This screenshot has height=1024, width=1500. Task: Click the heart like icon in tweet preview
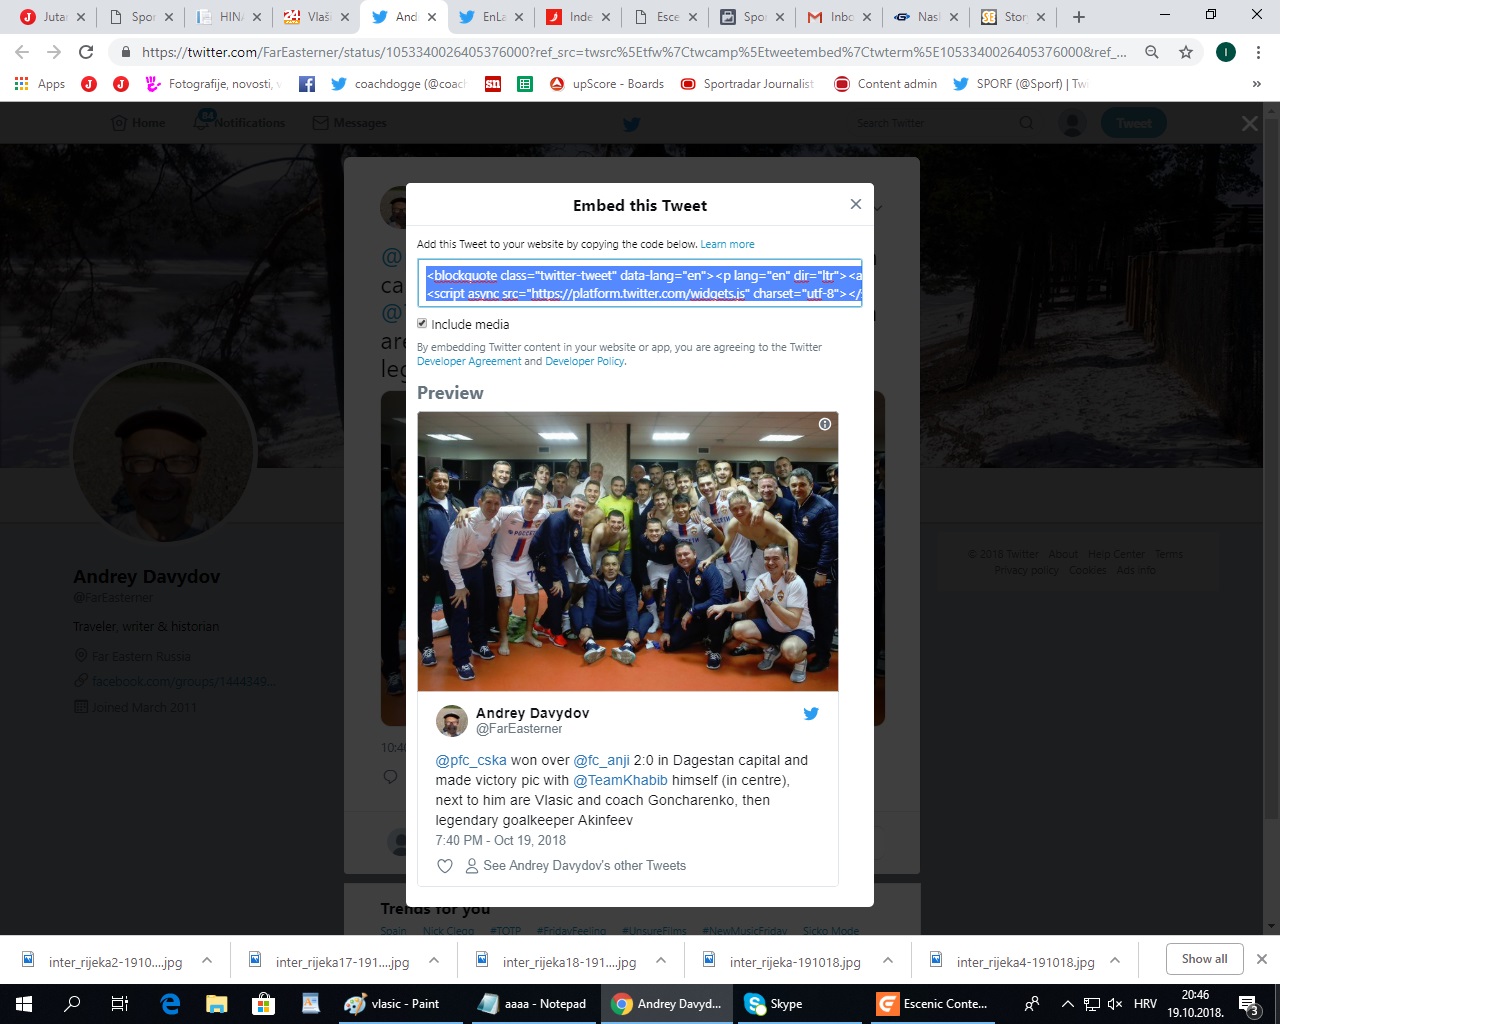click(445, 866)
